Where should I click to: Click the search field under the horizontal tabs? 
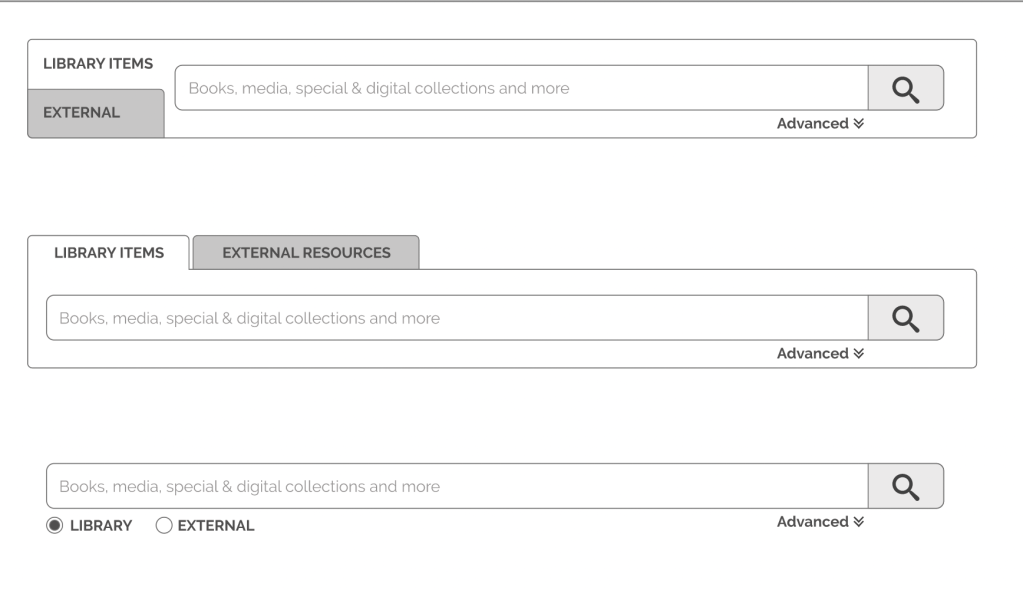(x=456, y=318)
